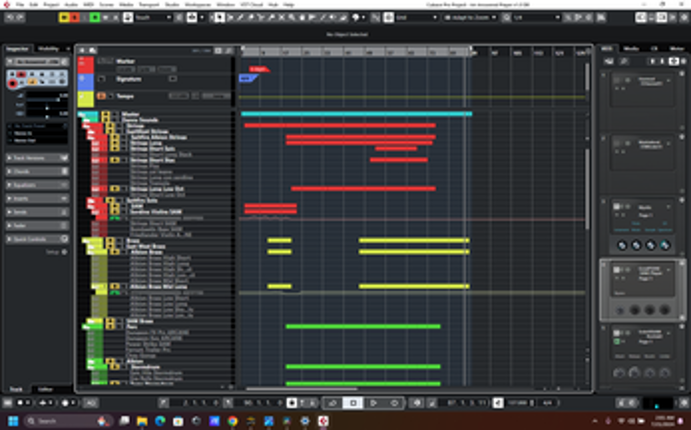691x430 pixels.
Task: Click the horizontal scrollbar below the timeline
Action: click(302, 389)
